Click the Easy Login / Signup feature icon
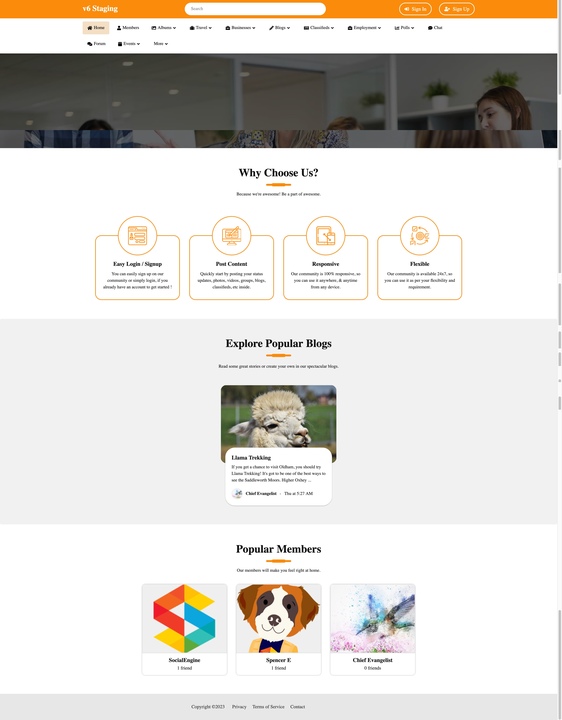The image size is (562, 720). coord(137,236)
